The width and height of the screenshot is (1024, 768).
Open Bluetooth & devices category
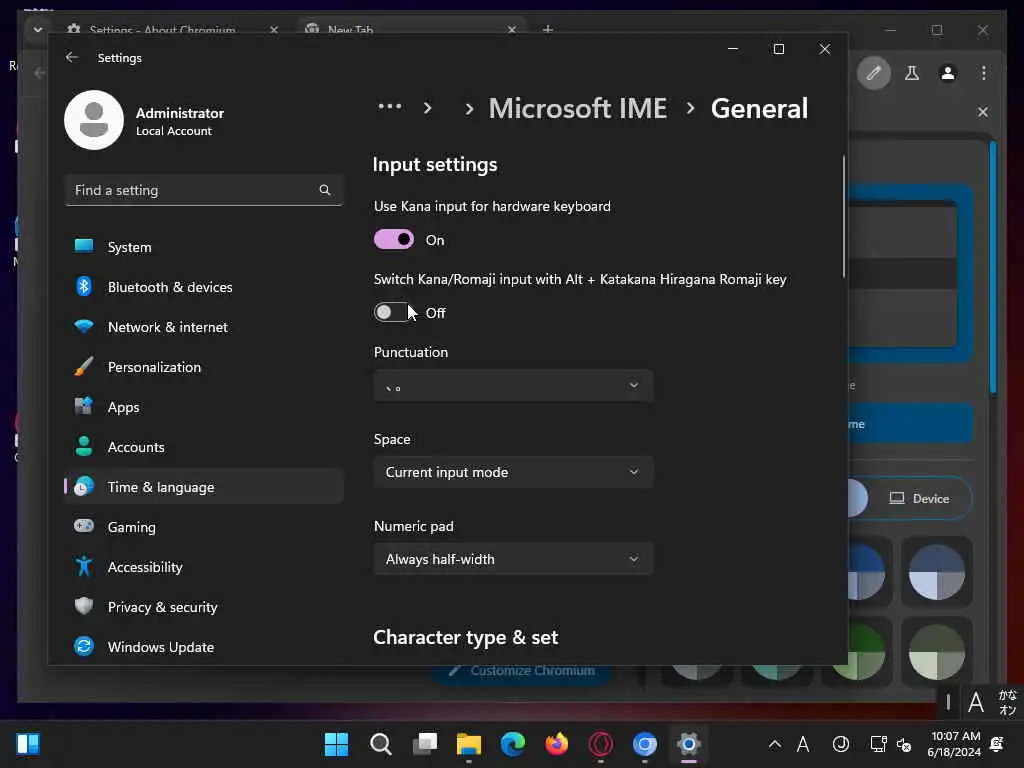click(204, 287)
